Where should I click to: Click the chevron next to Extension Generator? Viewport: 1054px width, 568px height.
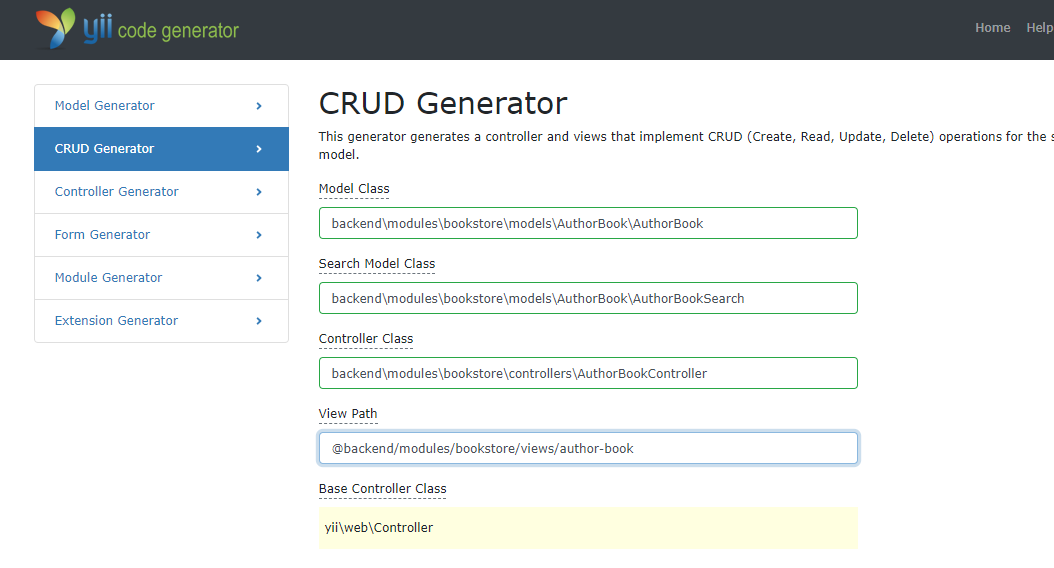[259, 321]
